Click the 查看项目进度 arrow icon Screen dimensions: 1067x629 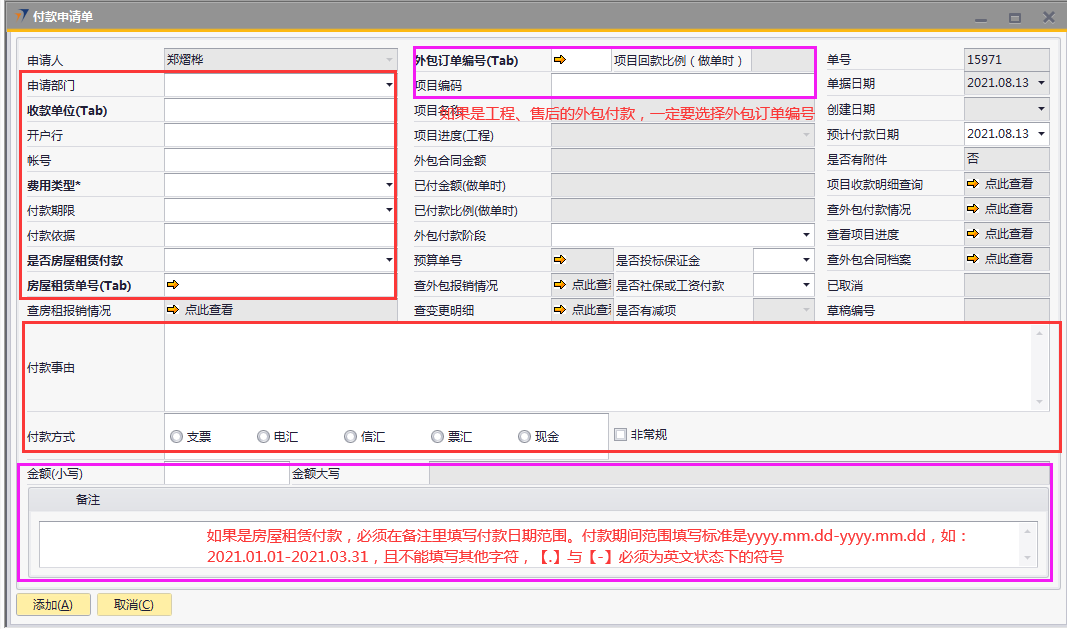(x=972, y=234)
